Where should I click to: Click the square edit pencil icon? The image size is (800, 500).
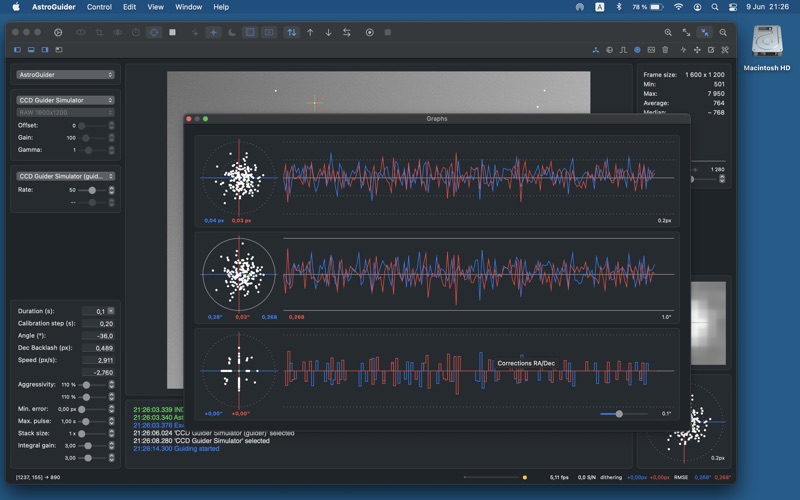pos(711,49)
